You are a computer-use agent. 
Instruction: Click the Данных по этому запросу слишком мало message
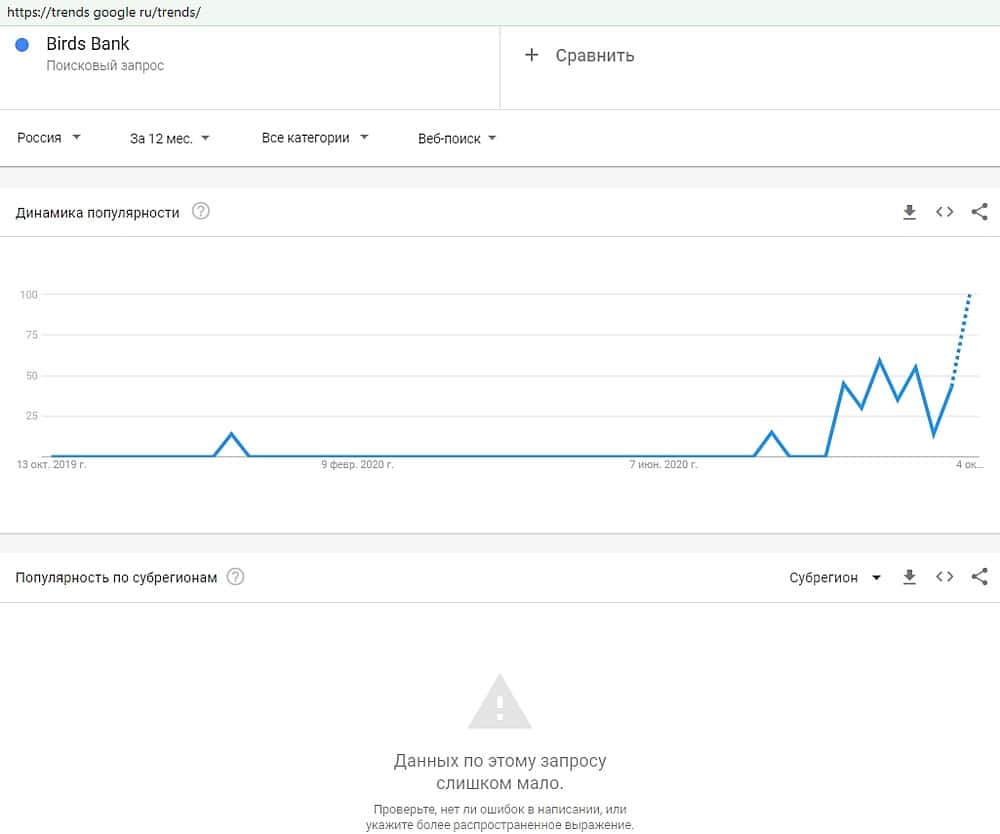[500, 772]
